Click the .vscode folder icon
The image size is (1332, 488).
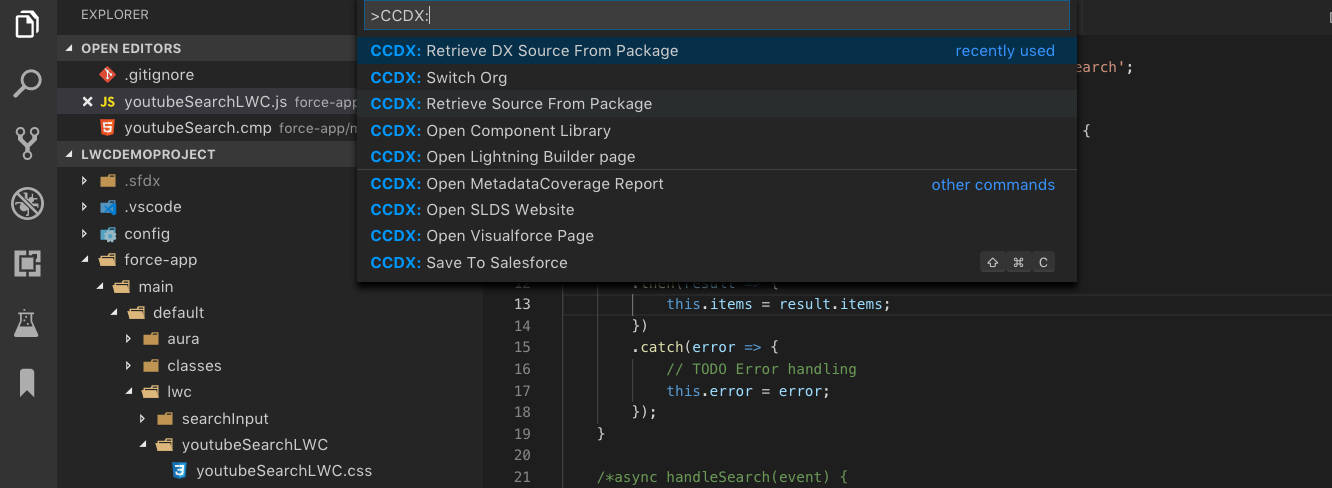107,207
